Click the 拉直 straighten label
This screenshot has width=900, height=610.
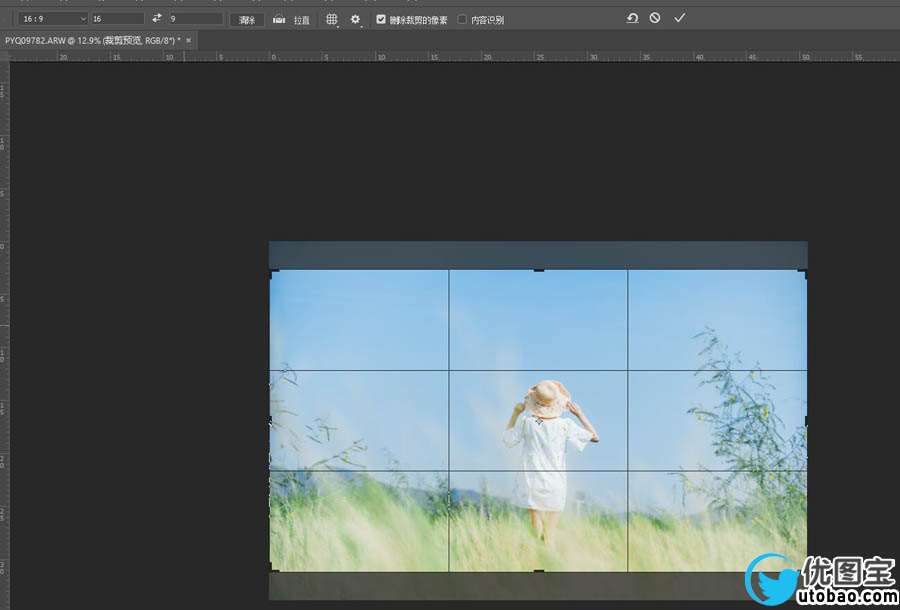pos(301,20)
